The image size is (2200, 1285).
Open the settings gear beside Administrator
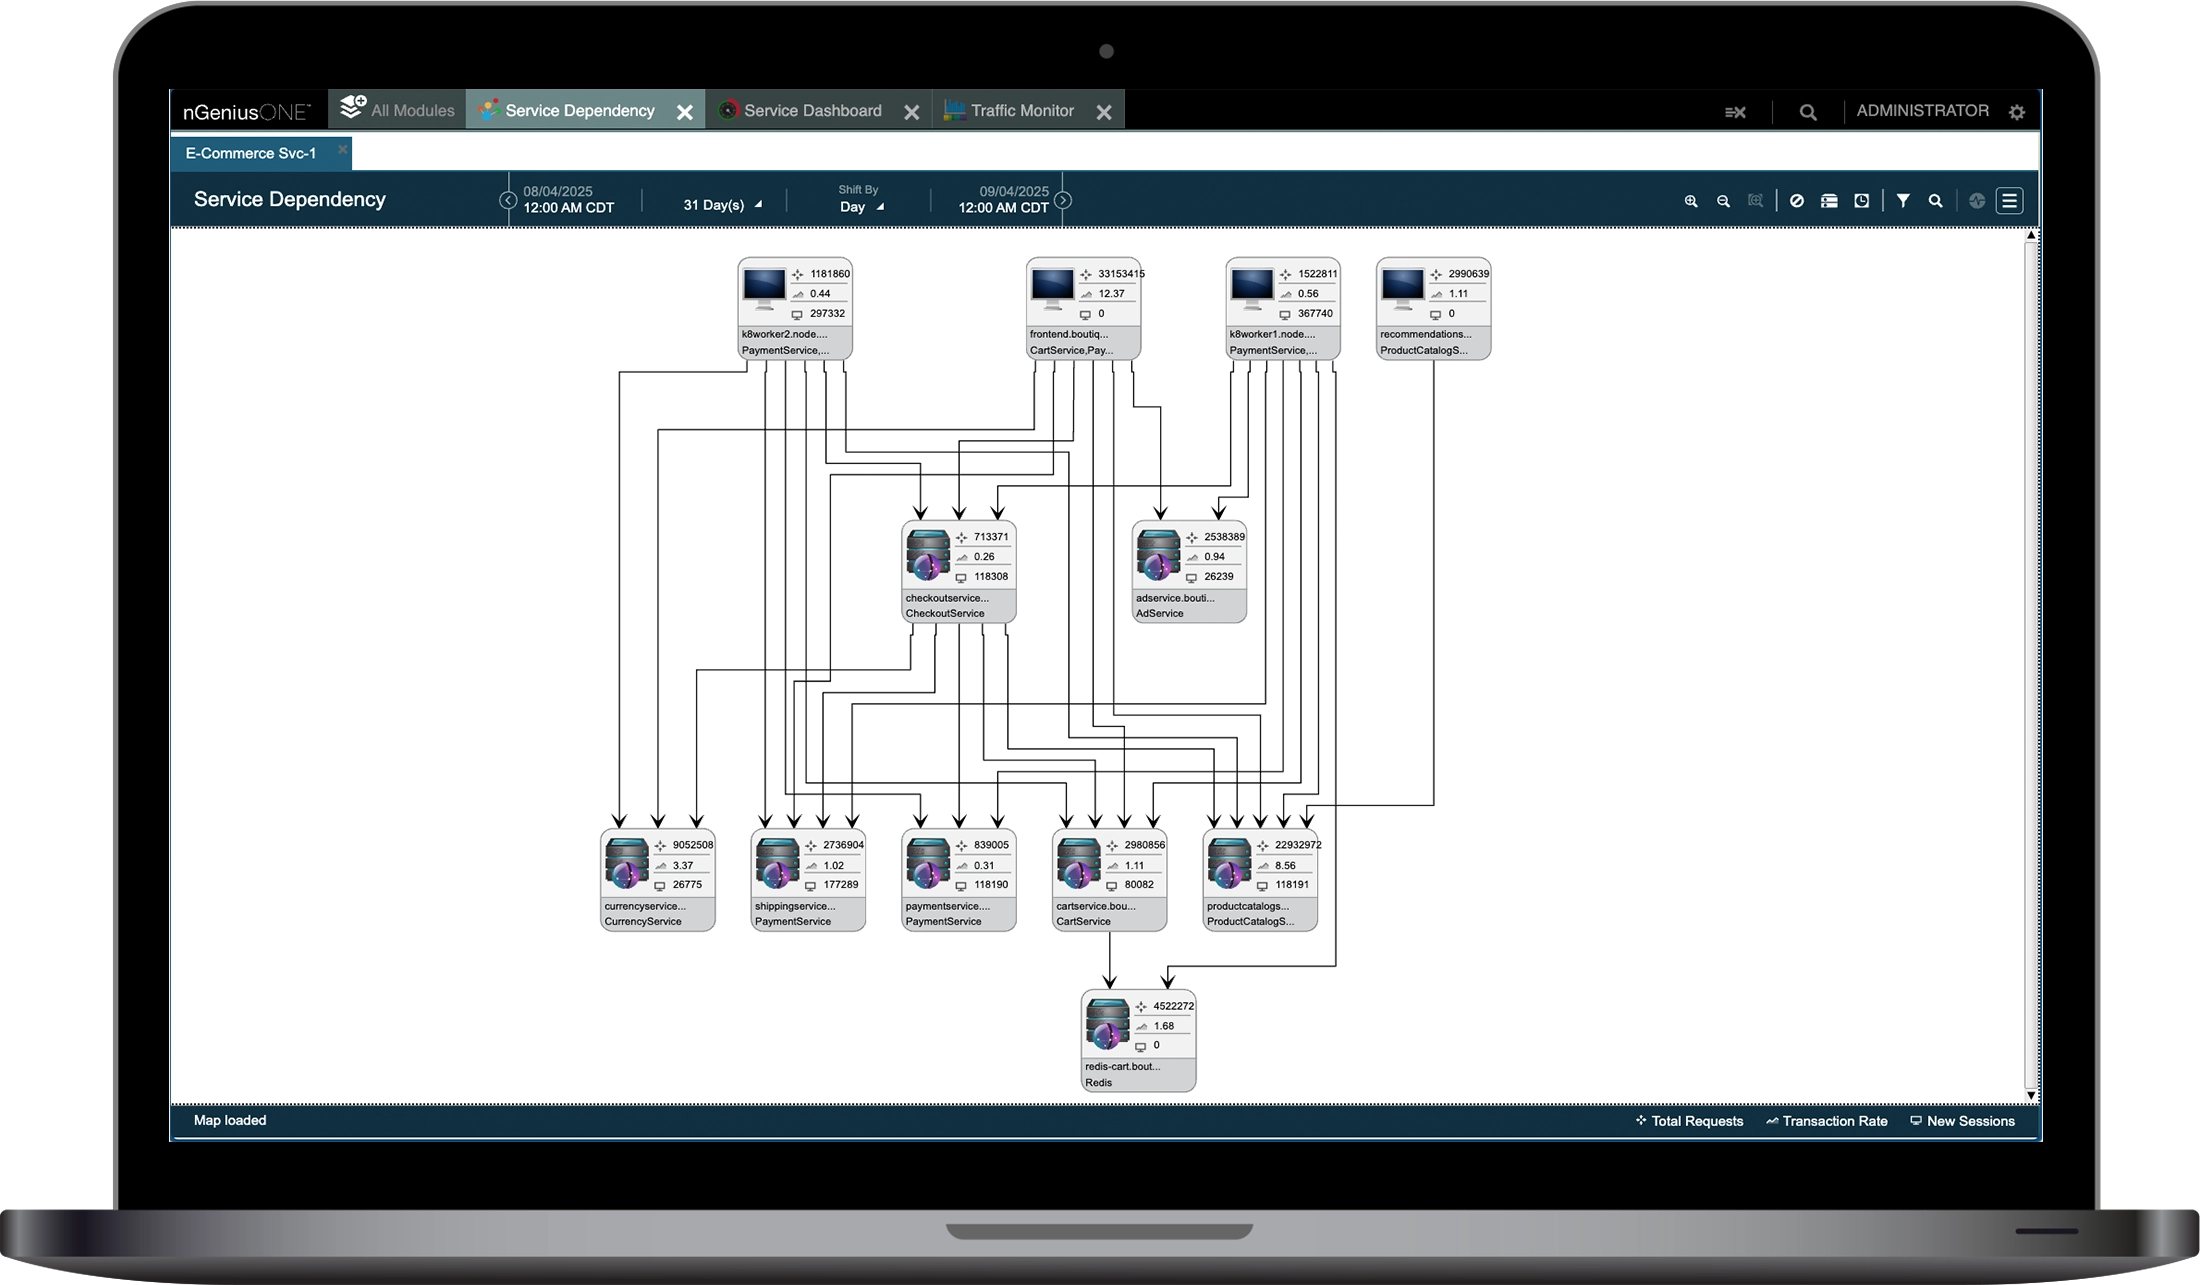point(2018,112)
